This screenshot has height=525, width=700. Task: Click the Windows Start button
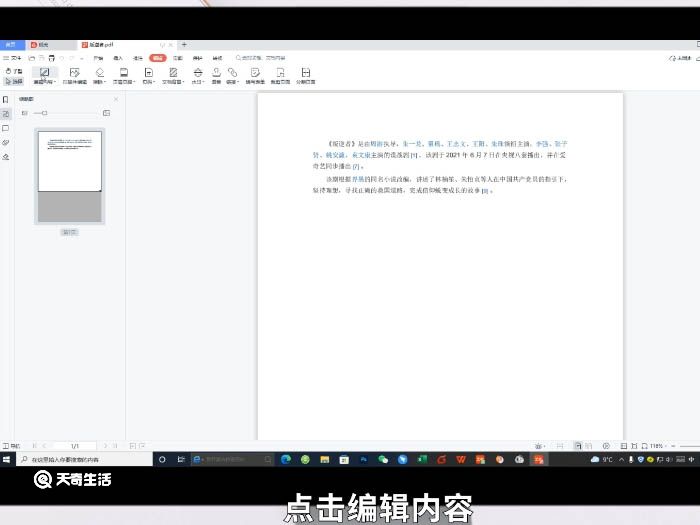7,459
